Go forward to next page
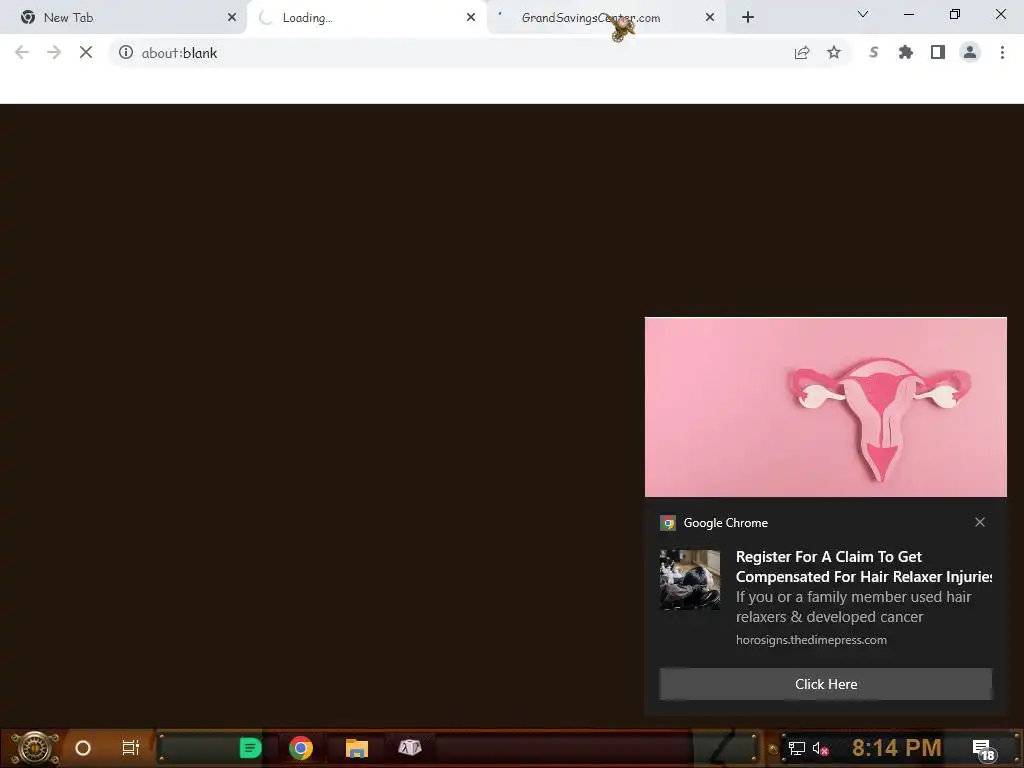This screenshot has height=768, width=1024. (x=54, y=52)
